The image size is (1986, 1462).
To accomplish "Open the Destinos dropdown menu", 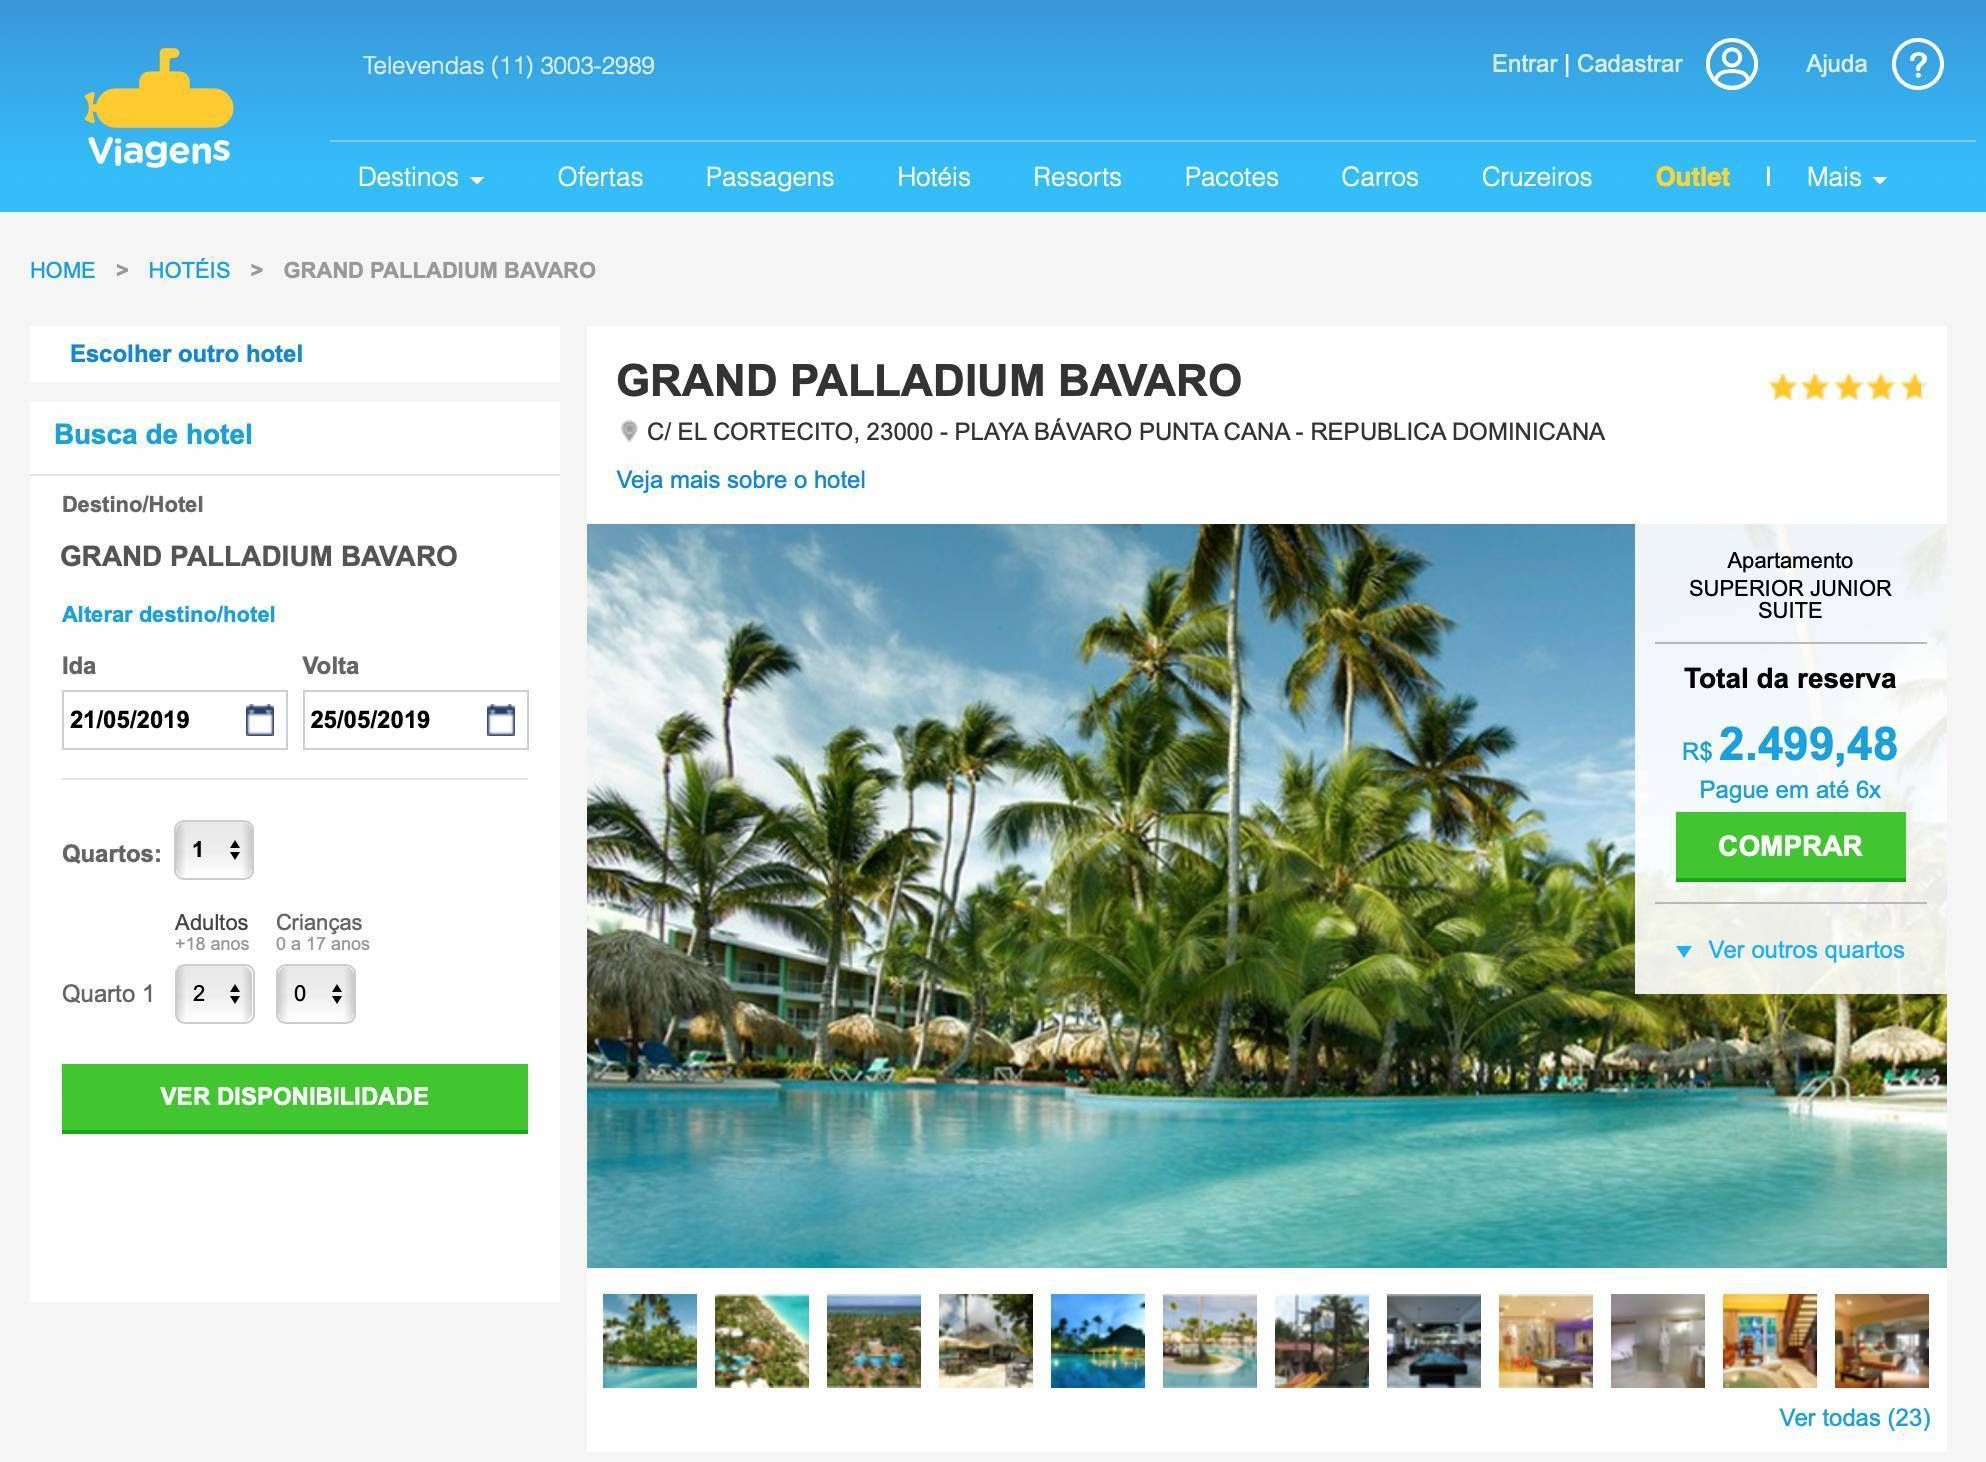I will point(420,177).
